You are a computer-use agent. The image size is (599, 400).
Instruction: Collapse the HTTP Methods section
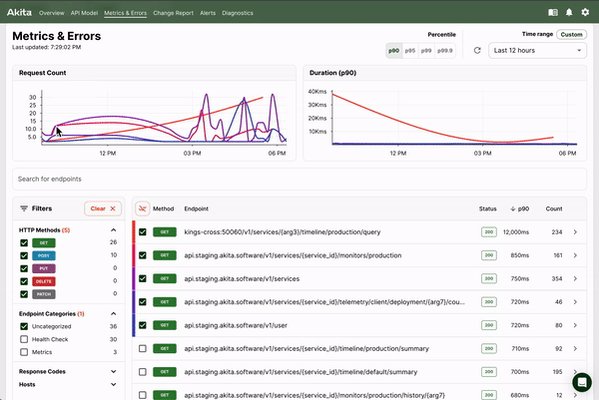[113, 230]
